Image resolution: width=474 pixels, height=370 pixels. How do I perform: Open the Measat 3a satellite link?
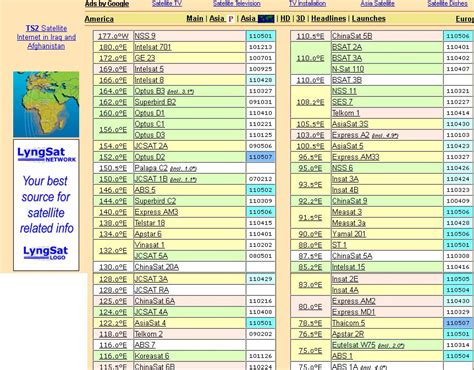pos(349,223)
